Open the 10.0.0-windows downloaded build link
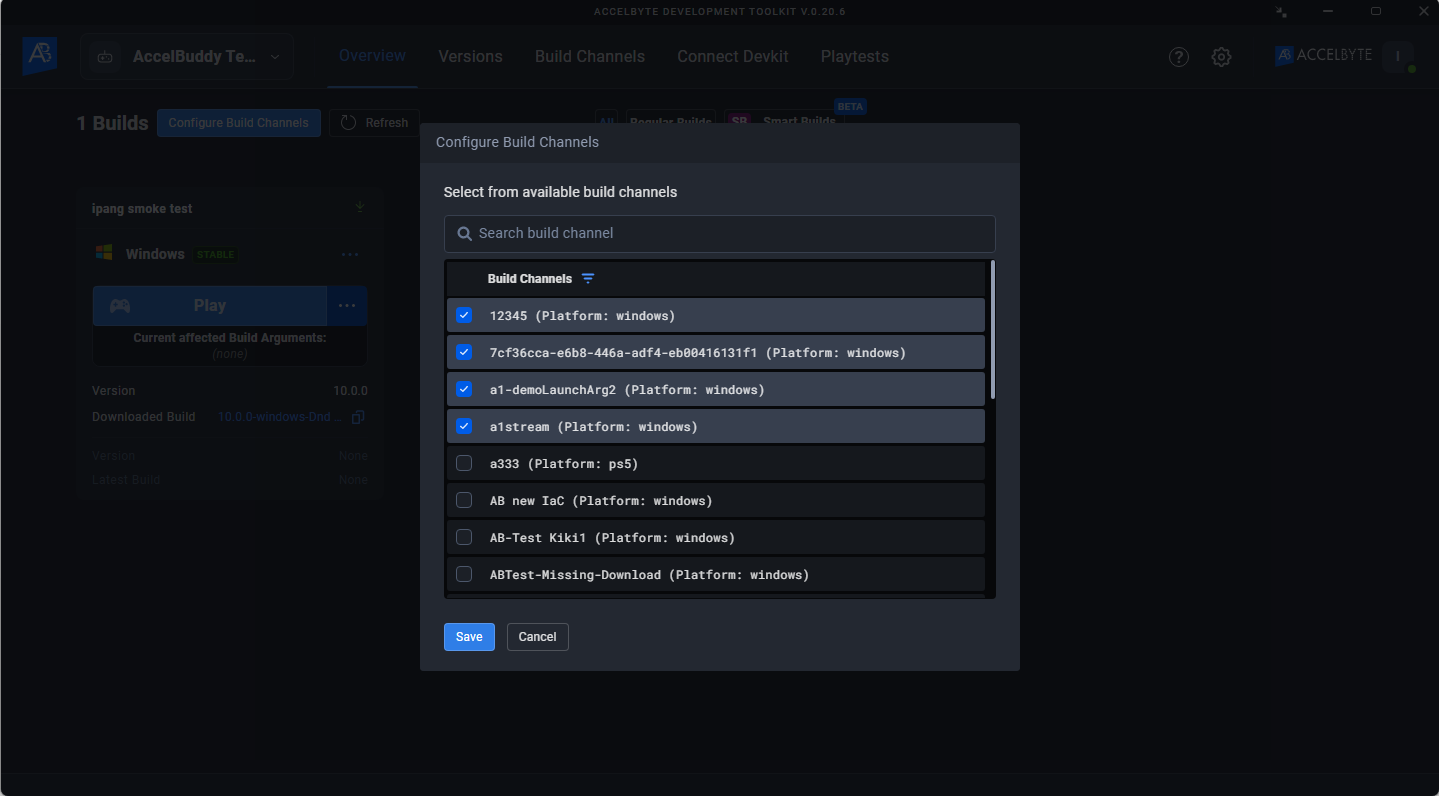Viewport: 1439px width, 796px height. tap(280, 417)
